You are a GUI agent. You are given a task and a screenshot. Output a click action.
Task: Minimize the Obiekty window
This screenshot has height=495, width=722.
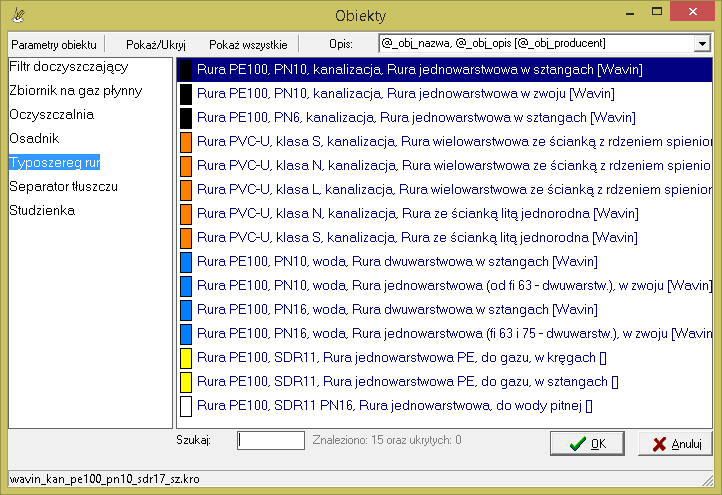630,13
